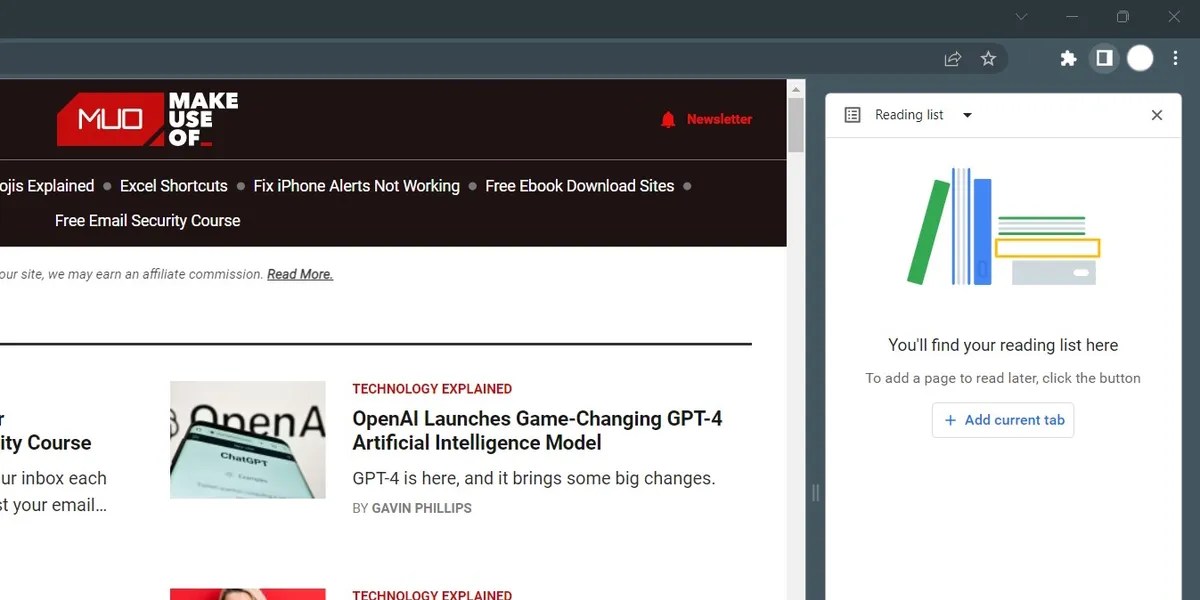This screenshot has height=600, width=1200.
Task: Open the Chrome three-dot menu
Action: coord(1175,58)
